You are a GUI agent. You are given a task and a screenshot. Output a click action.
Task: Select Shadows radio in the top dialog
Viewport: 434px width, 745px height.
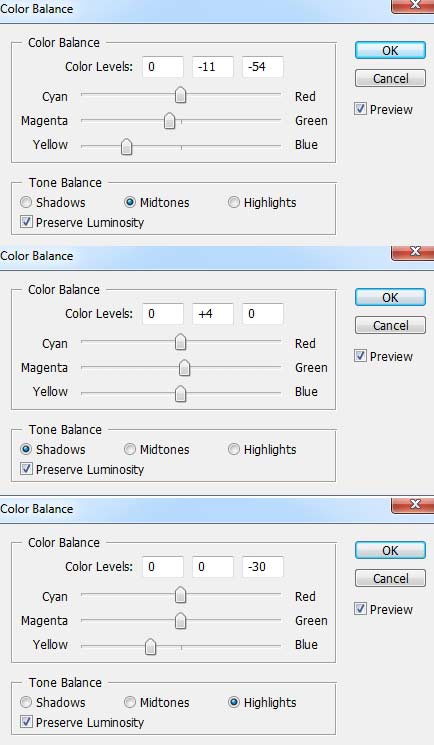[x=26, y=202]
